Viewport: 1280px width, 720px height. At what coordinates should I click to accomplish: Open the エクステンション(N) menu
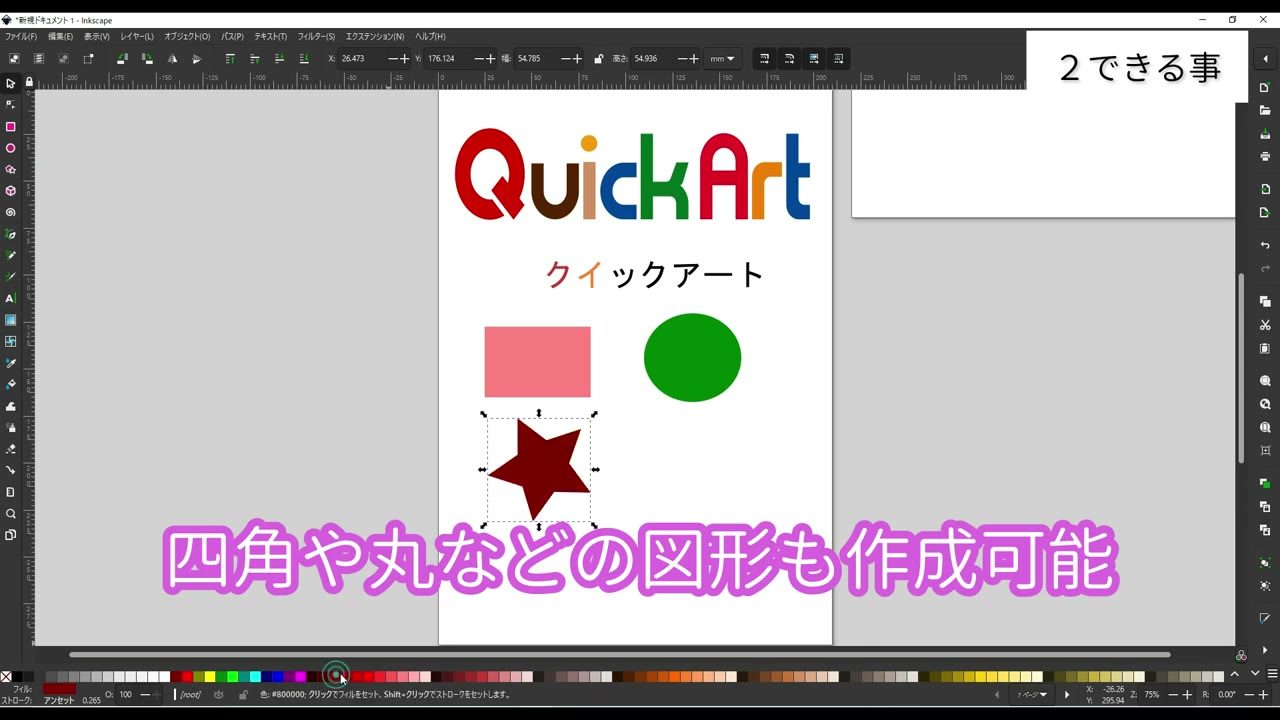(x=375, y=36)
